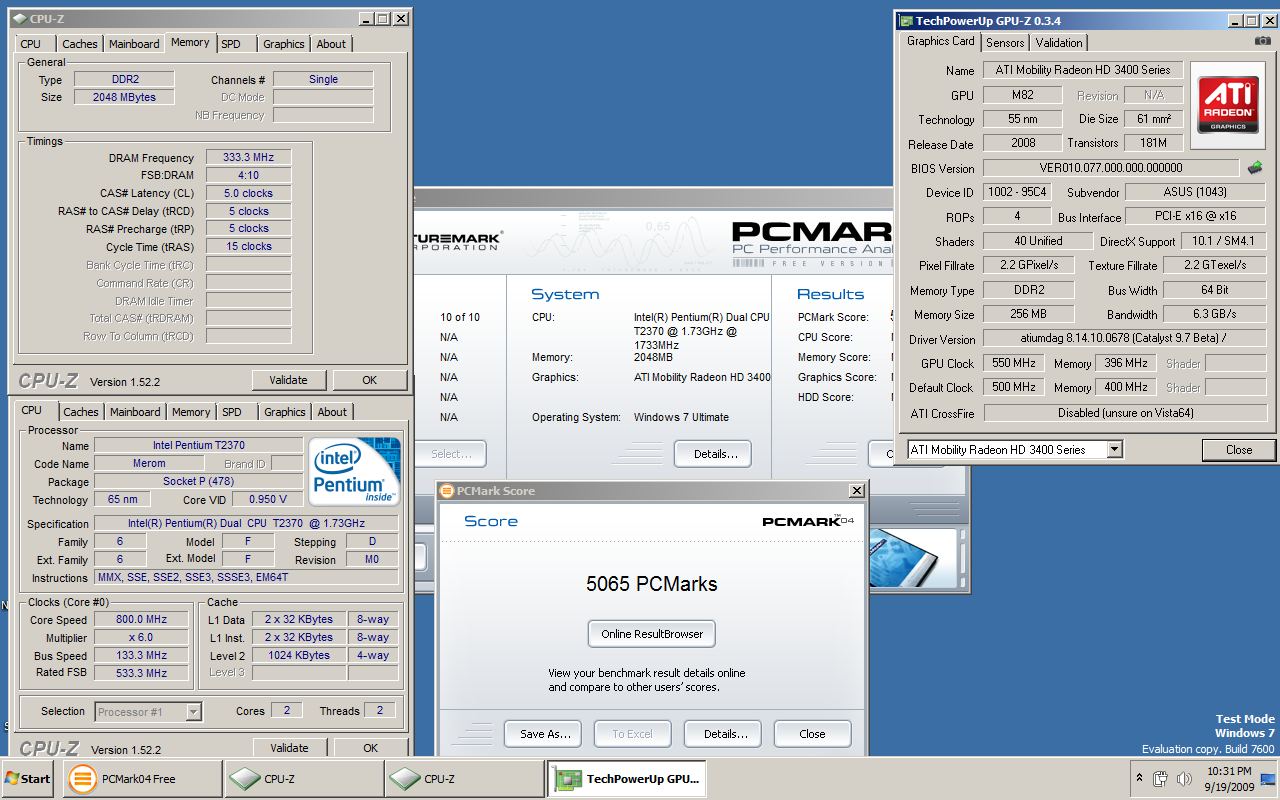
Task: Click the GPU-Z camera screenshot icon
Action: 1263,42
